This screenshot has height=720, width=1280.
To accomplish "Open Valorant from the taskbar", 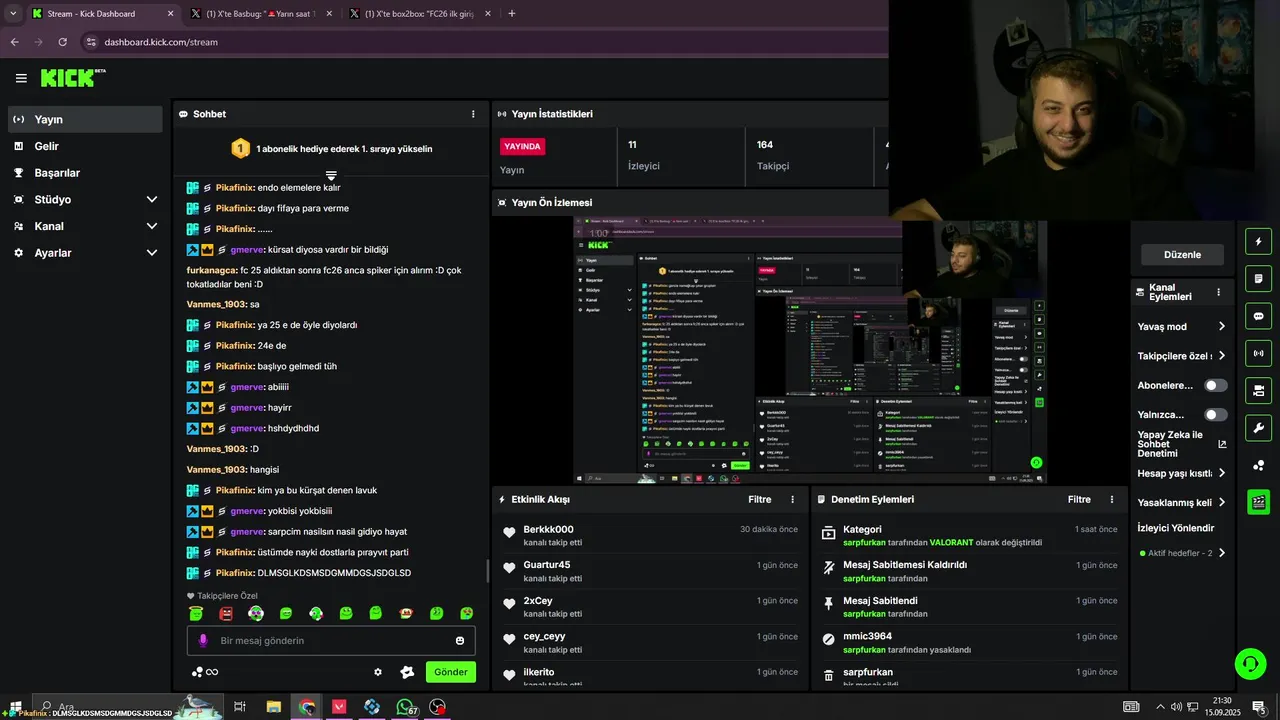I will tap(339, 707).
